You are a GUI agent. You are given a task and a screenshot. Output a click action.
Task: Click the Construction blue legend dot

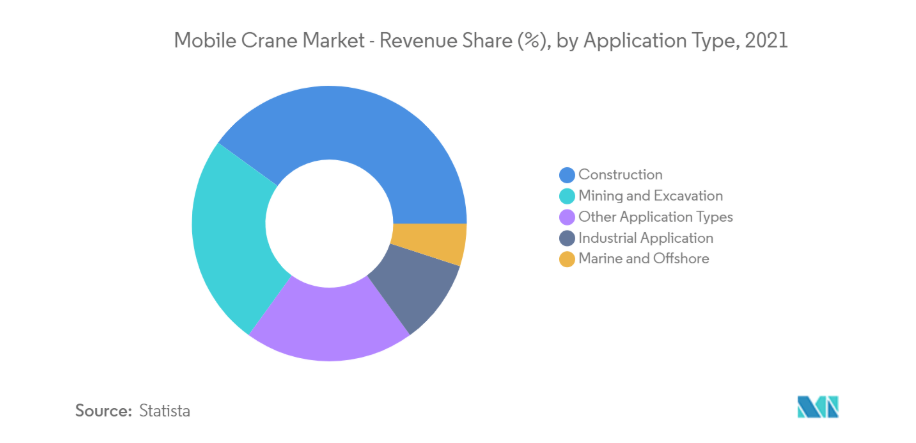(567, 175)
